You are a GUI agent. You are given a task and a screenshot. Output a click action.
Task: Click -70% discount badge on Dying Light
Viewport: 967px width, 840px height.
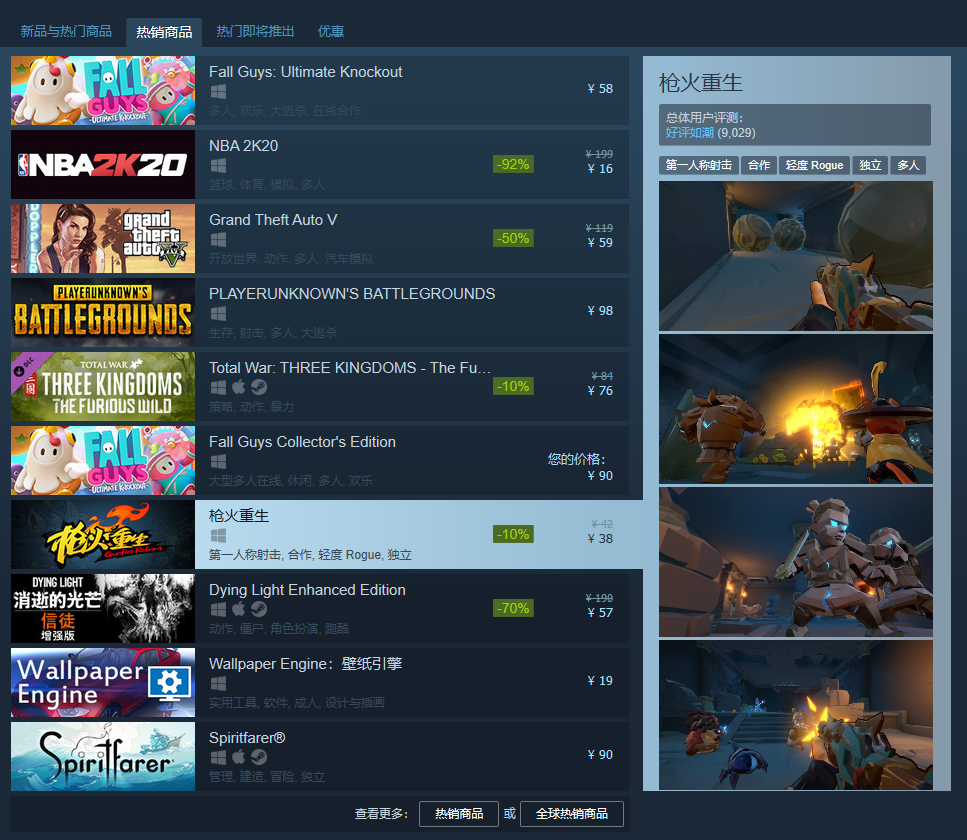coord(513,609)
